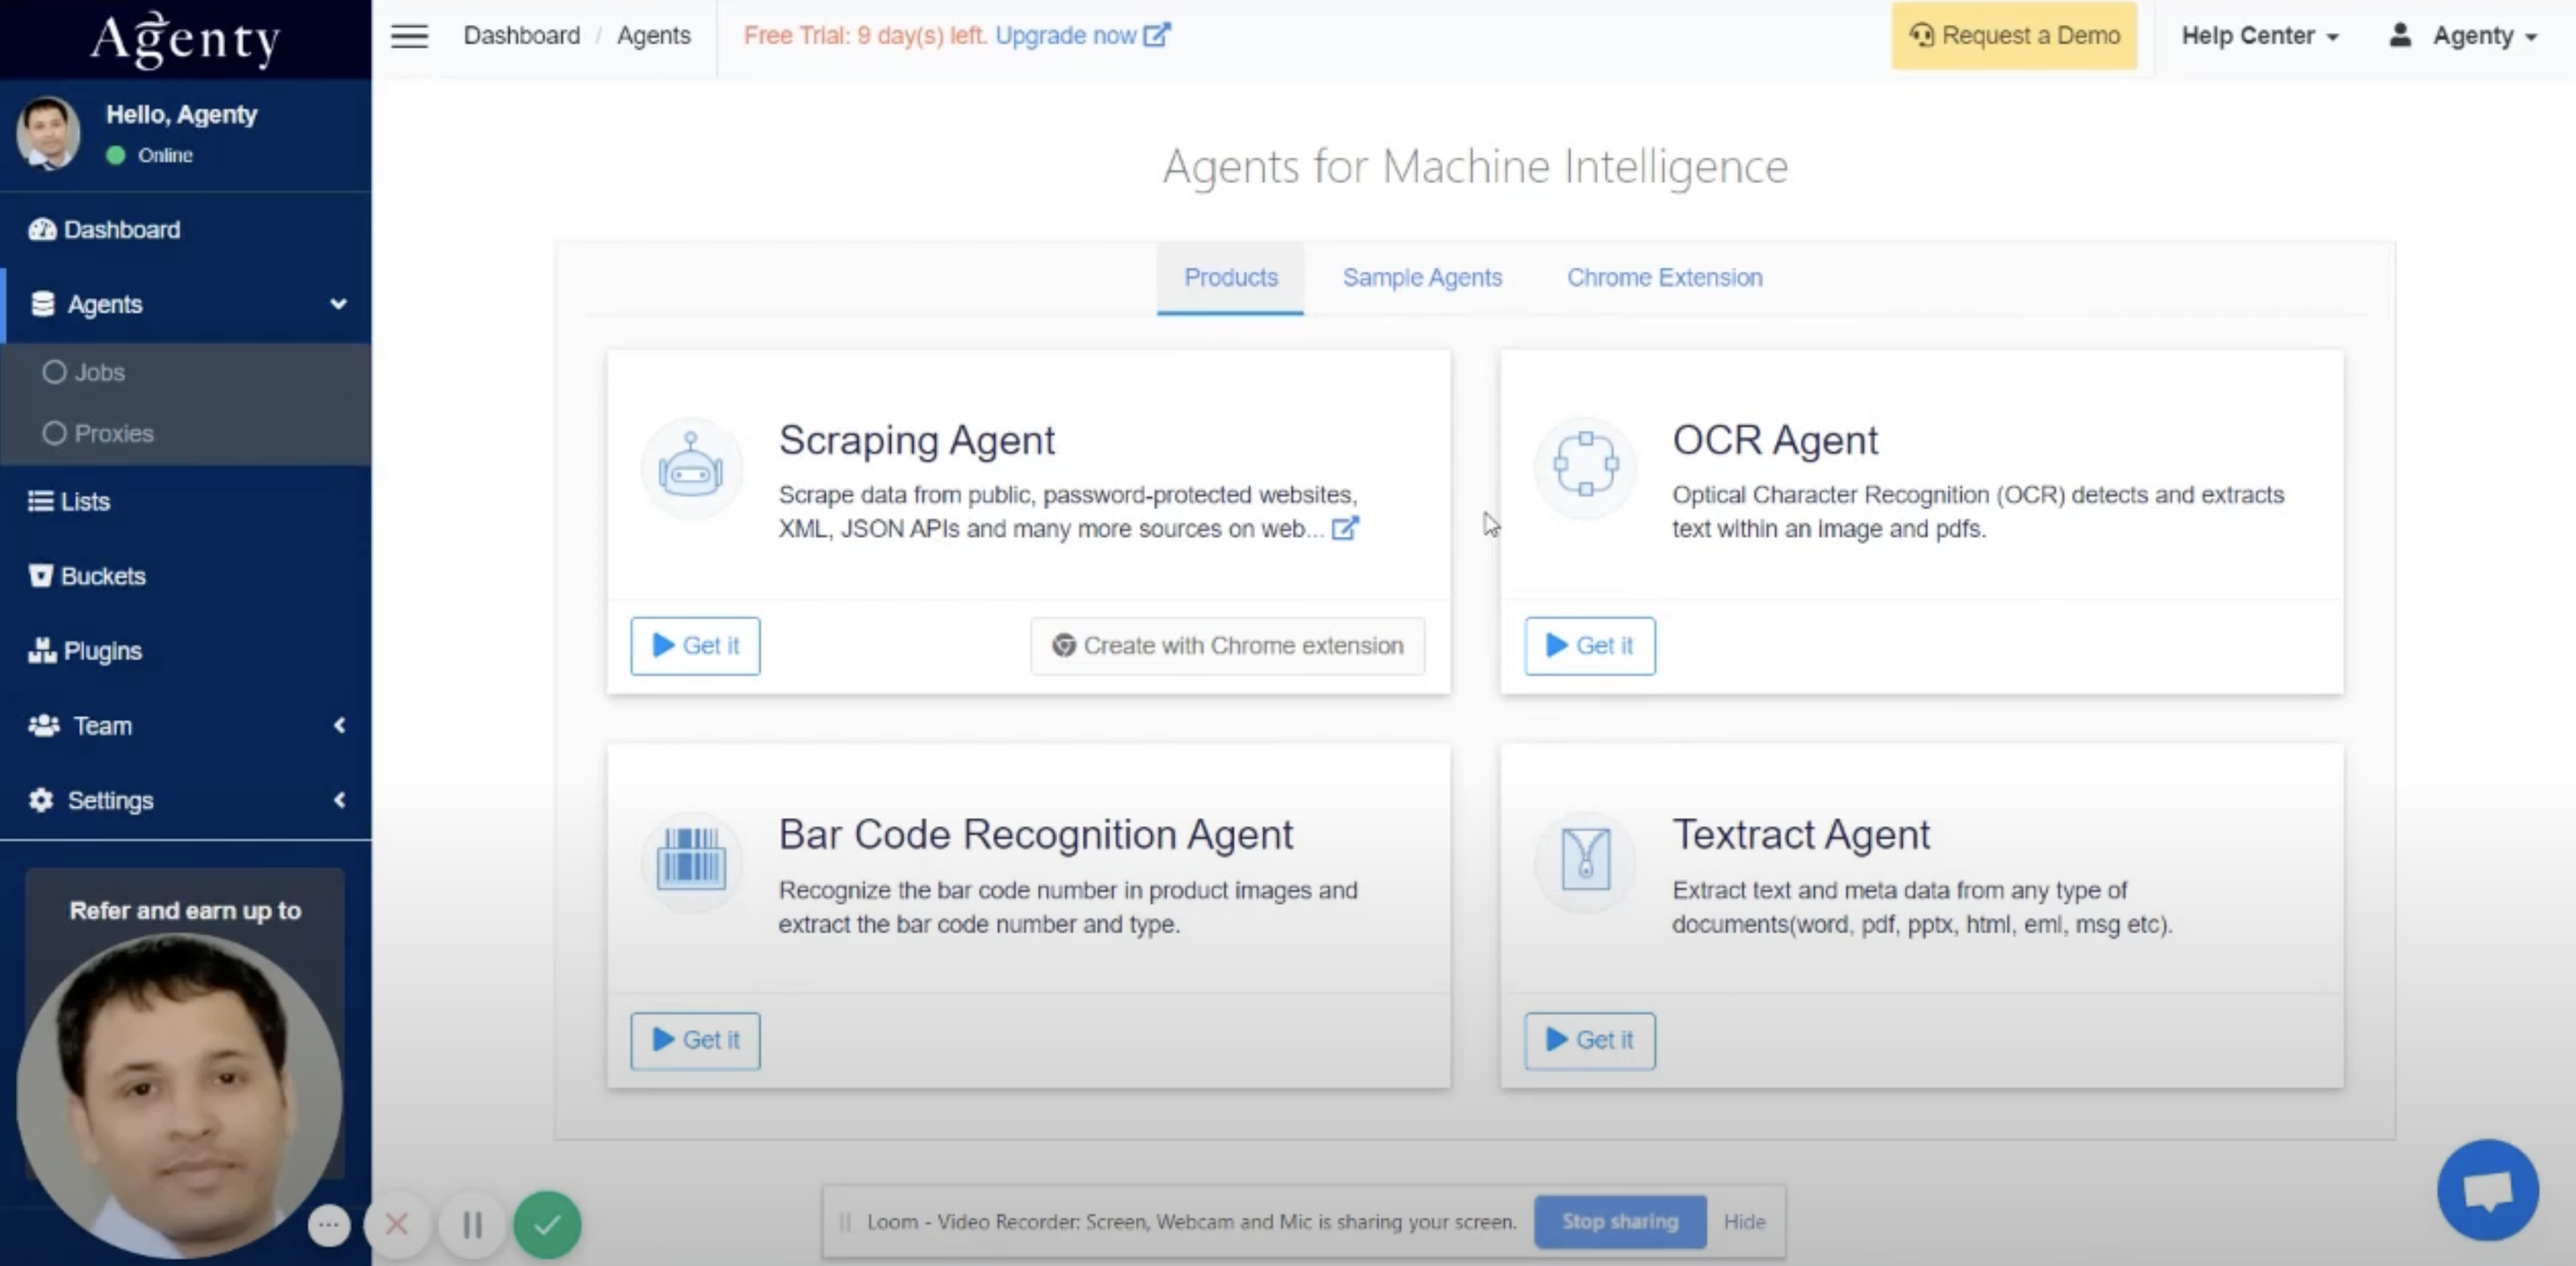Select Proxies in the sidebar

(113, 433)
